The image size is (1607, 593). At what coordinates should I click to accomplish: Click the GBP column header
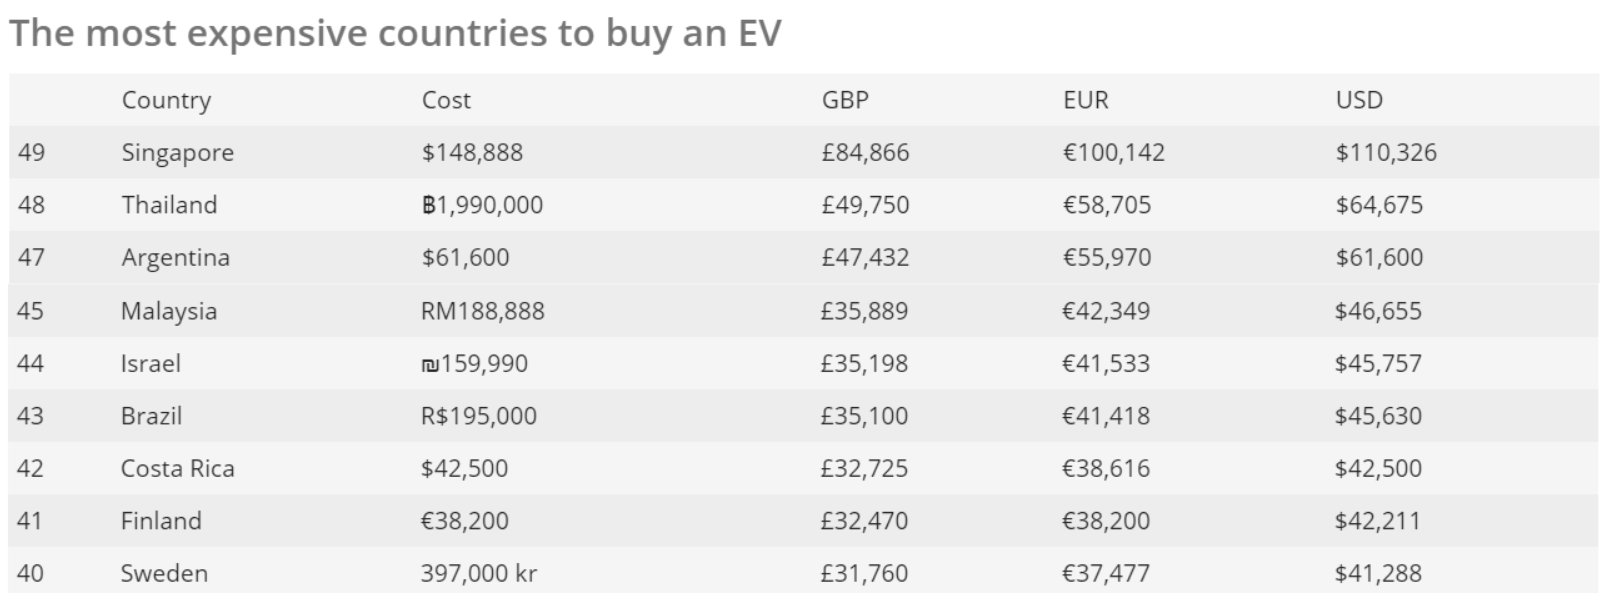(x=845, y=100)
